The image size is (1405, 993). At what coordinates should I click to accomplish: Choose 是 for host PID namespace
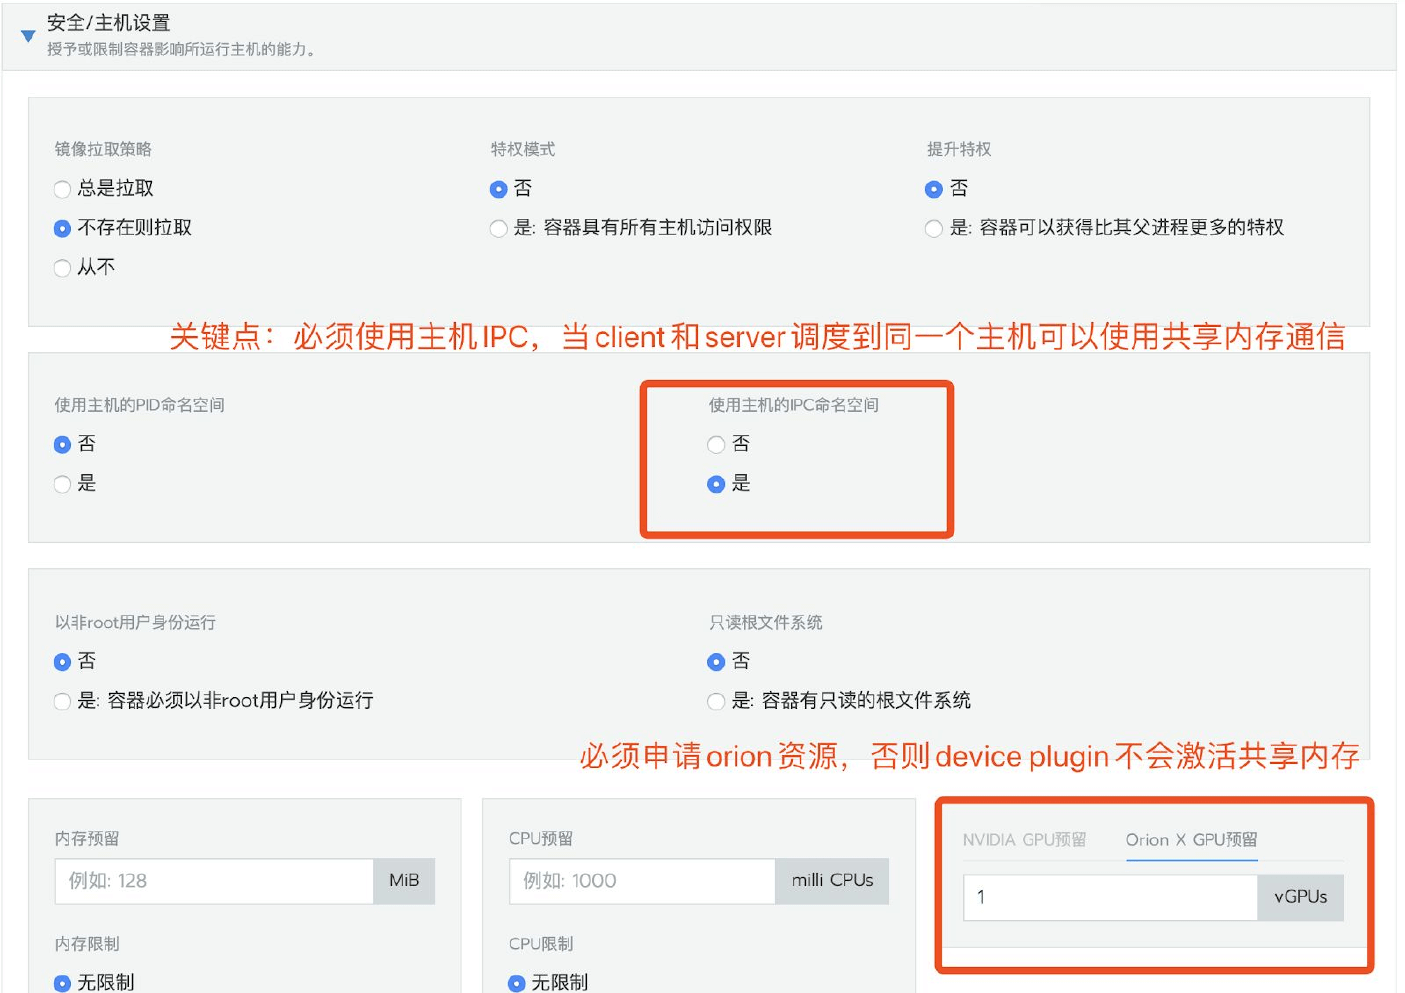[62, 484]
